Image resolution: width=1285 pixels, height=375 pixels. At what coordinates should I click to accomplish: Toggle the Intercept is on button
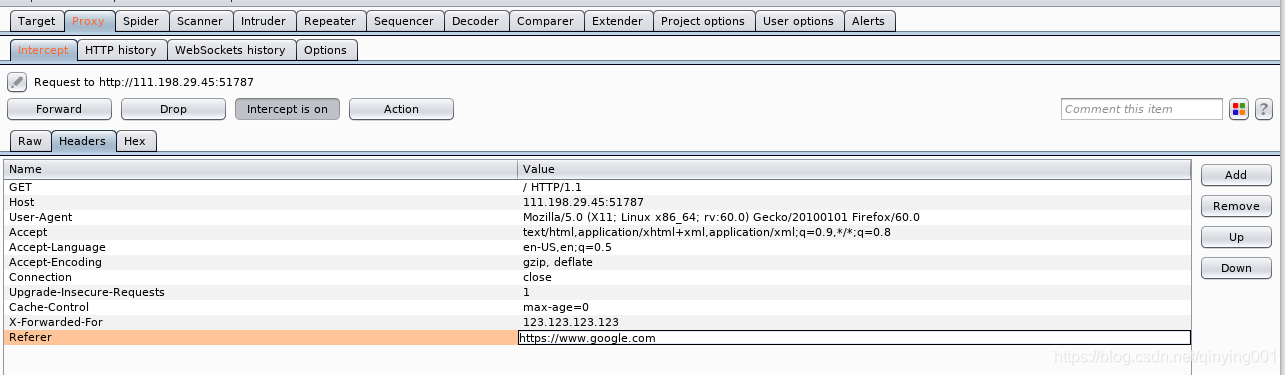[287, 109]
